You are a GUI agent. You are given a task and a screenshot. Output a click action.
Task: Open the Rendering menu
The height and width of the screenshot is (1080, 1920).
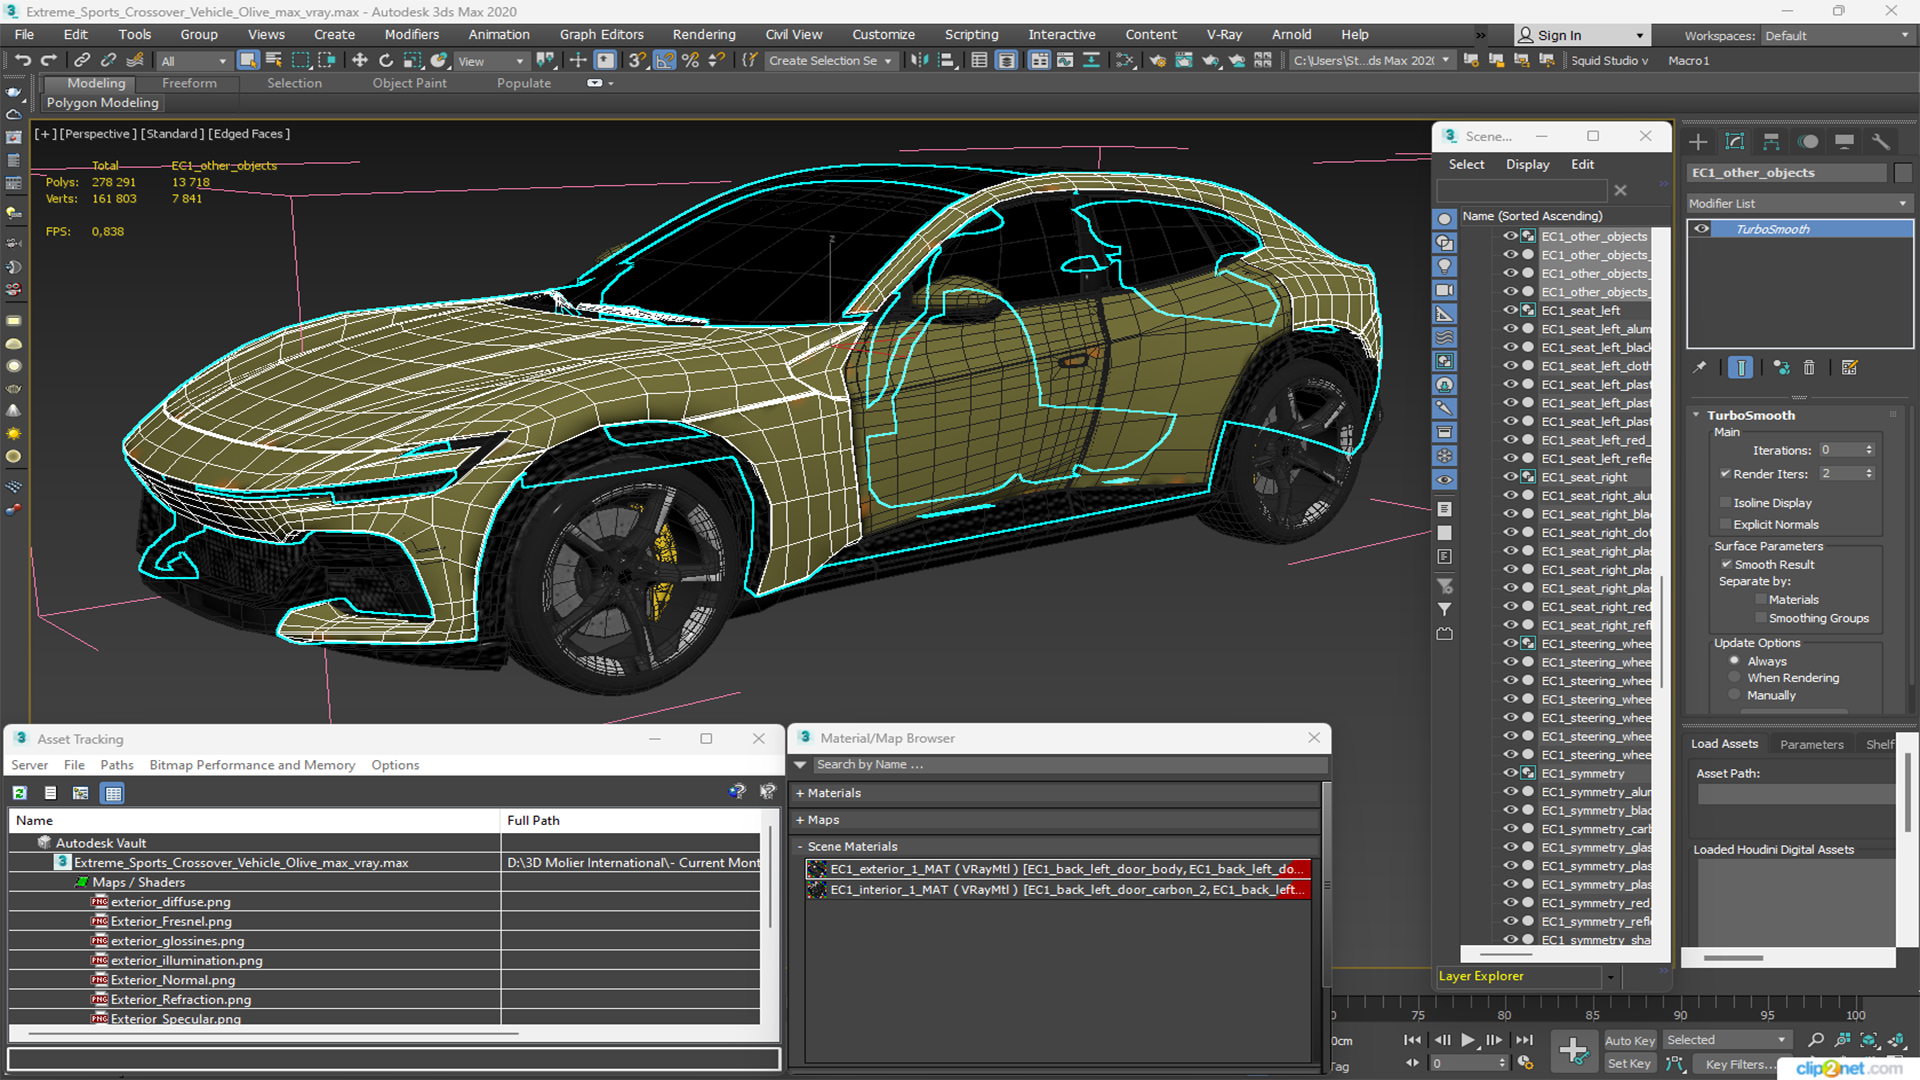(x=704, y=34)
